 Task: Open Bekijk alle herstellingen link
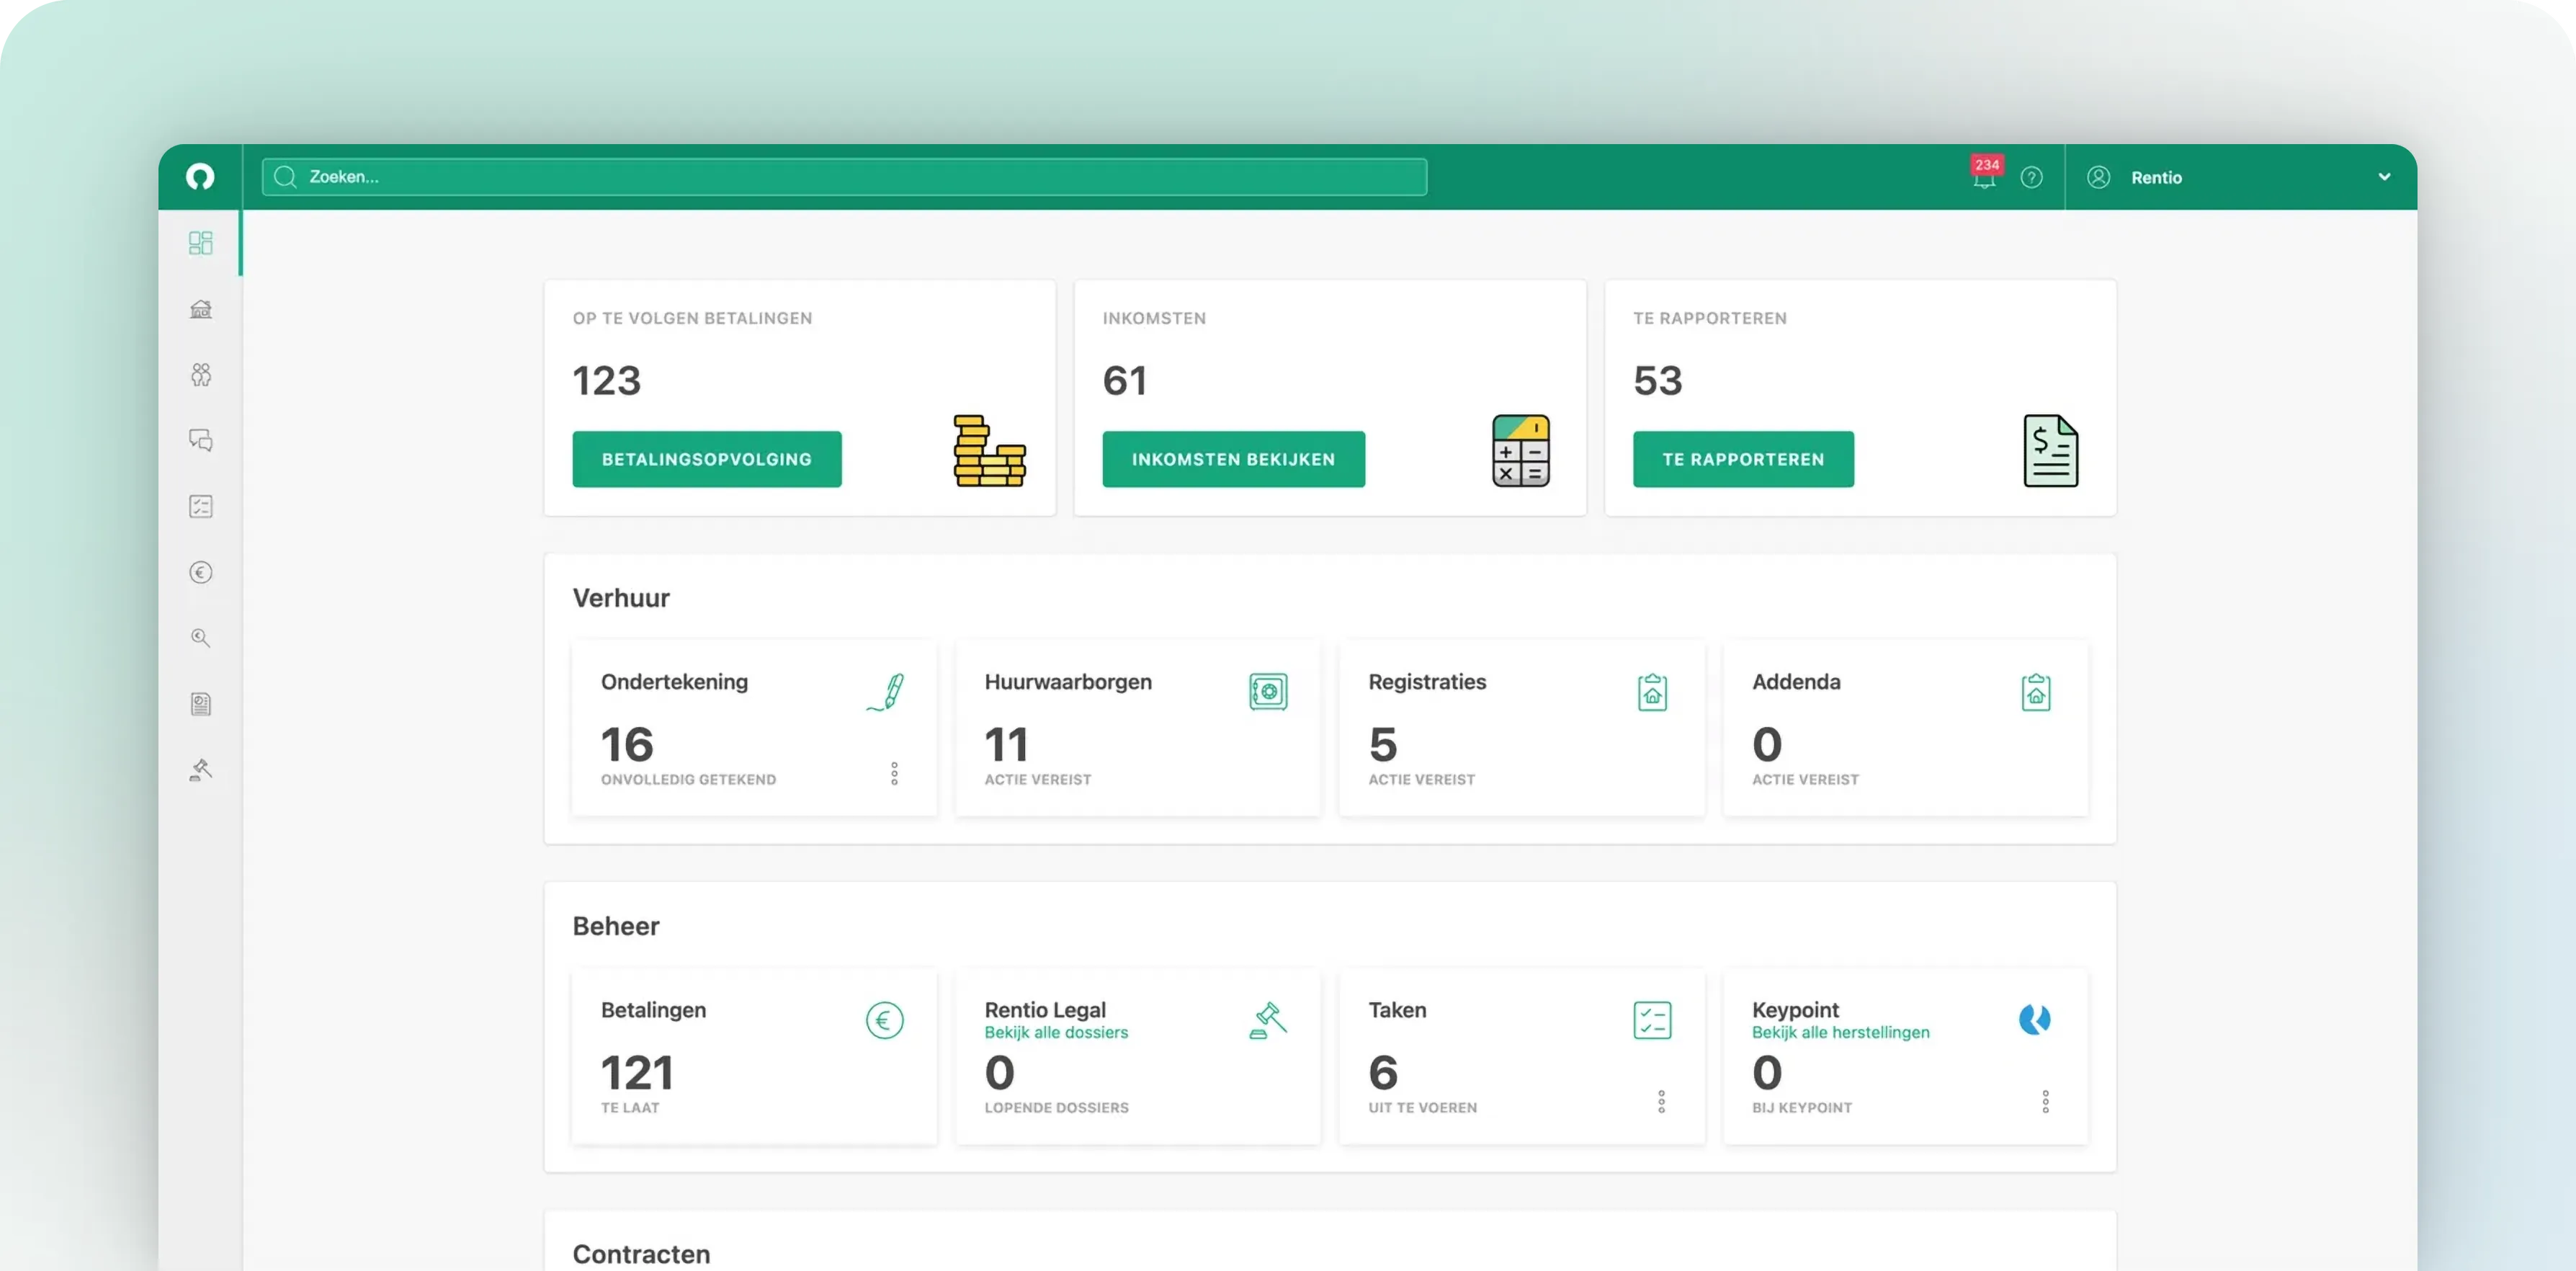(1840, 1032)
